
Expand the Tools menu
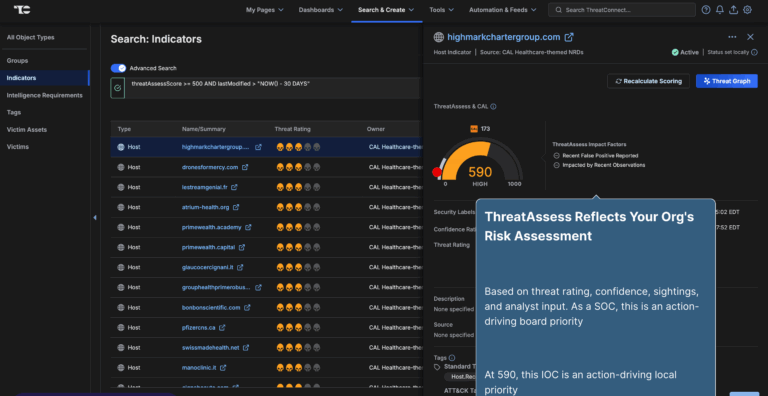pyautogui.click(x=441, y=10)
